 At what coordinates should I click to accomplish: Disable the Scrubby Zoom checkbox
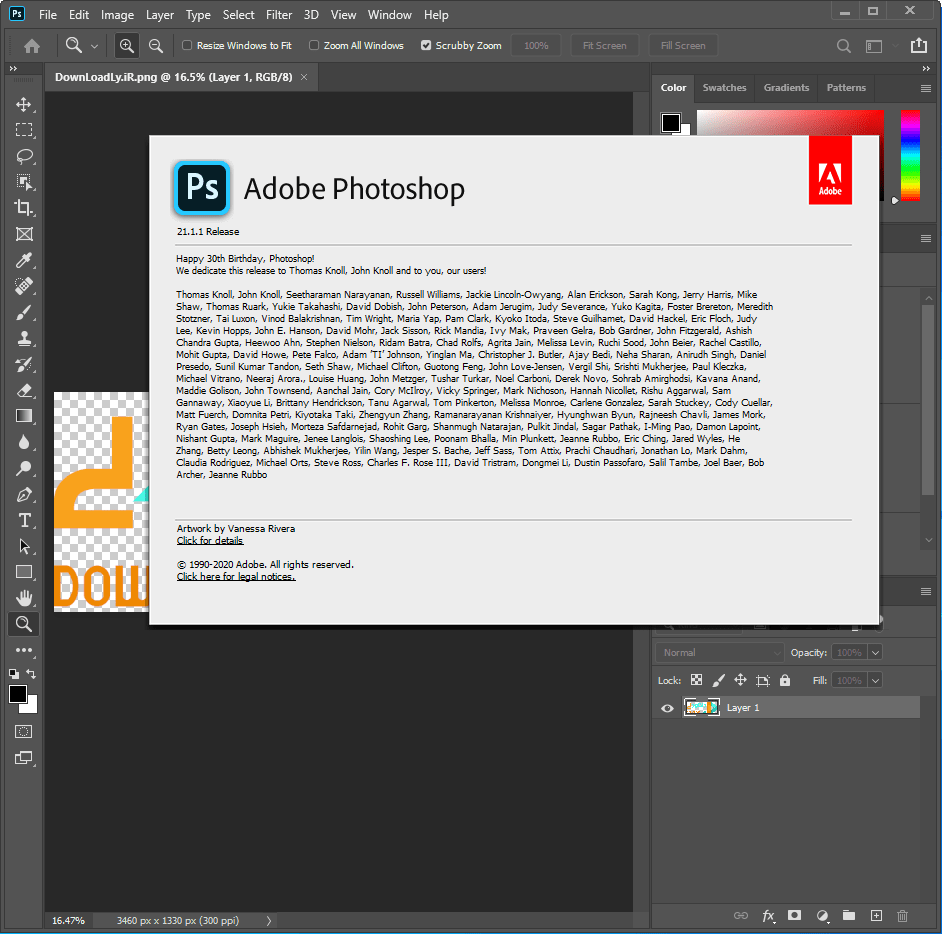tap(425, 45)
